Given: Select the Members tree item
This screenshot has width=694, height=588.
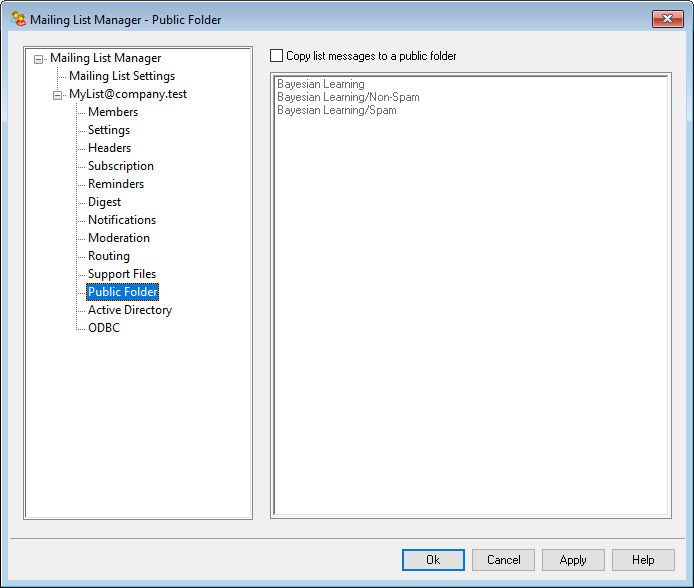Looking at the screenshot, I should [x=113, y=112].
